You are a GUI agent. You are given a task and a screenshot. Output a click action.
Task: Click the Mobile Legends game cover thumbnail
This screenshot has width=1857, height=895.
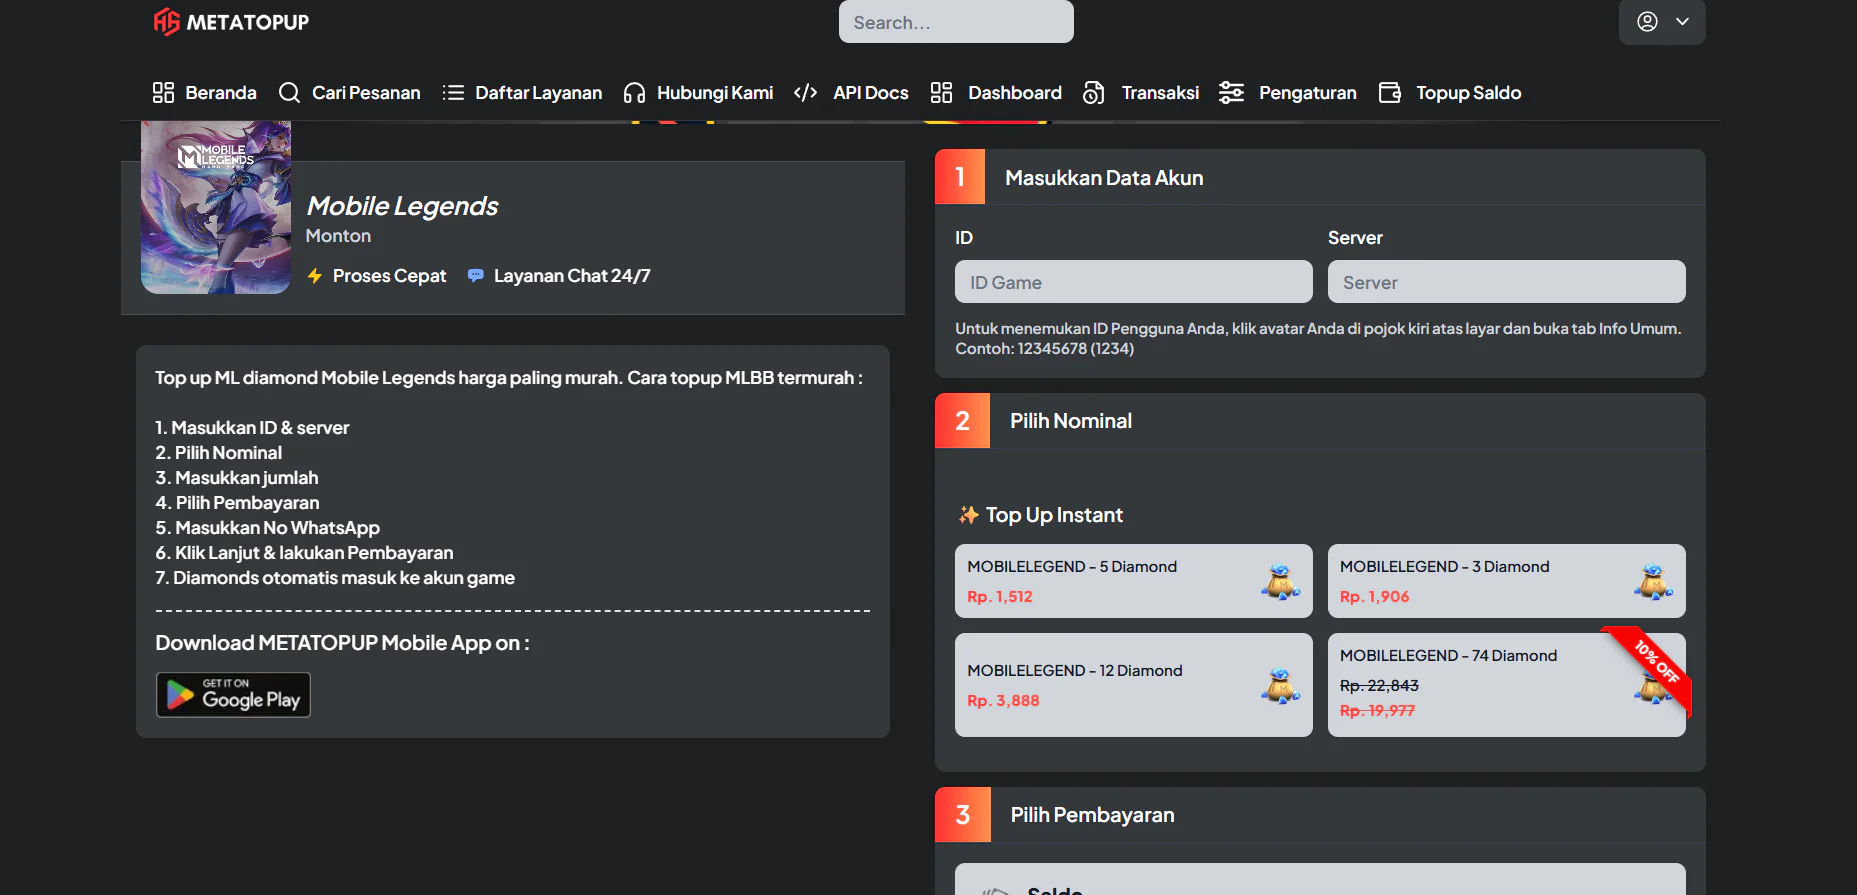point(216,207)
